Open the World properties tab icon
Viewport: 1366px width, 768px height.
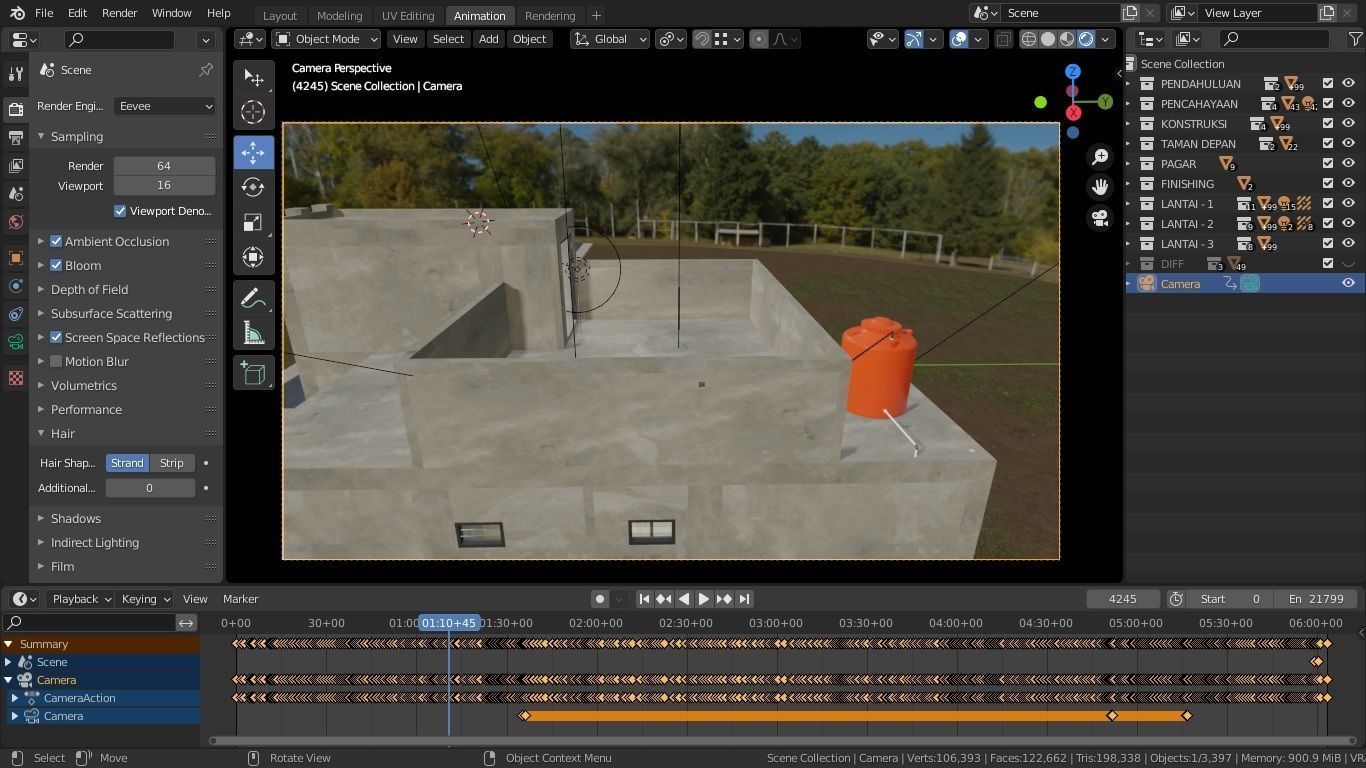pyautogui.click(x=15, y=222)
